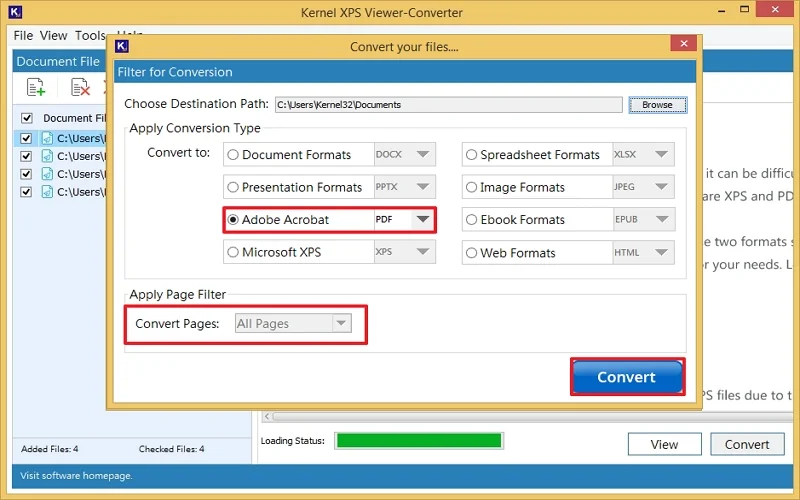Click Browse to choose destination path
This screenshot has width=800, height=500.
658,105
